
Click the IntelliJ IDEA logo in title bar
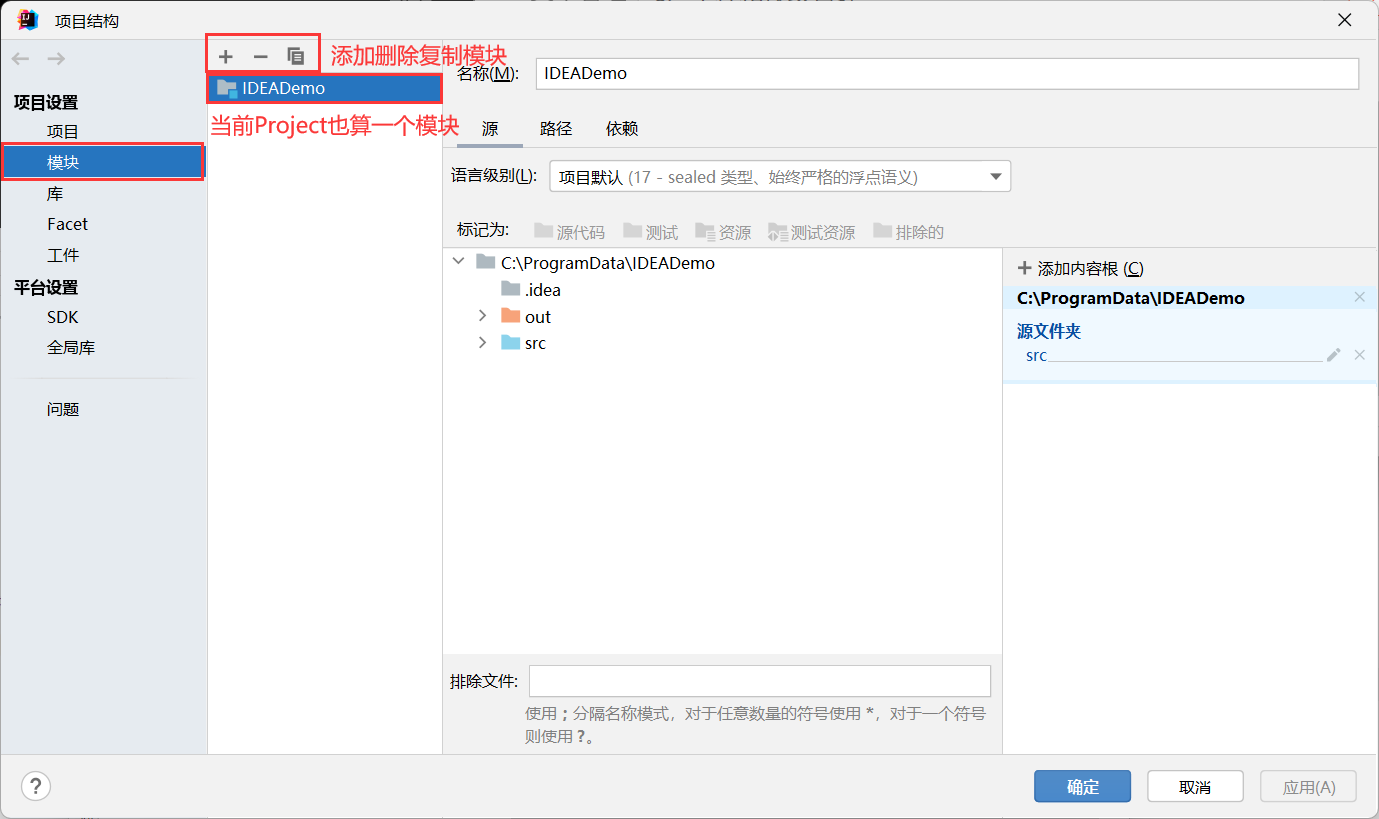[28, 20]
